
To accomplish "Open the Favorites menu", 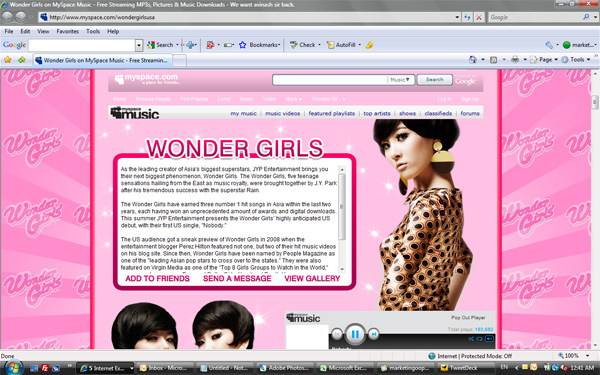I will click(x=68, y=31).
